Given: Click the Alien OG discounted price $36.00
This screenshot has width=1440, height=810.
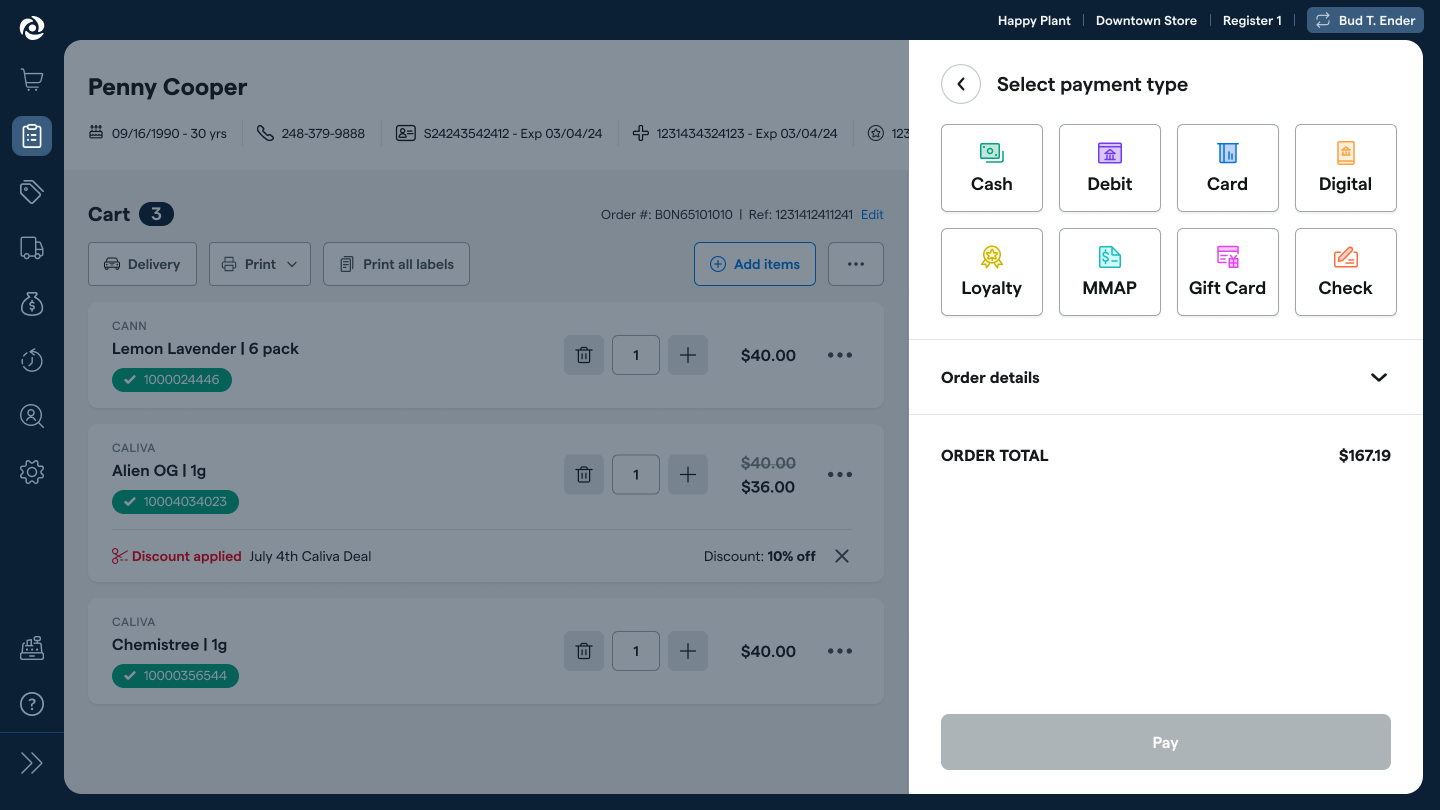Looking at the screenshot, I should [x=768, y=487].
